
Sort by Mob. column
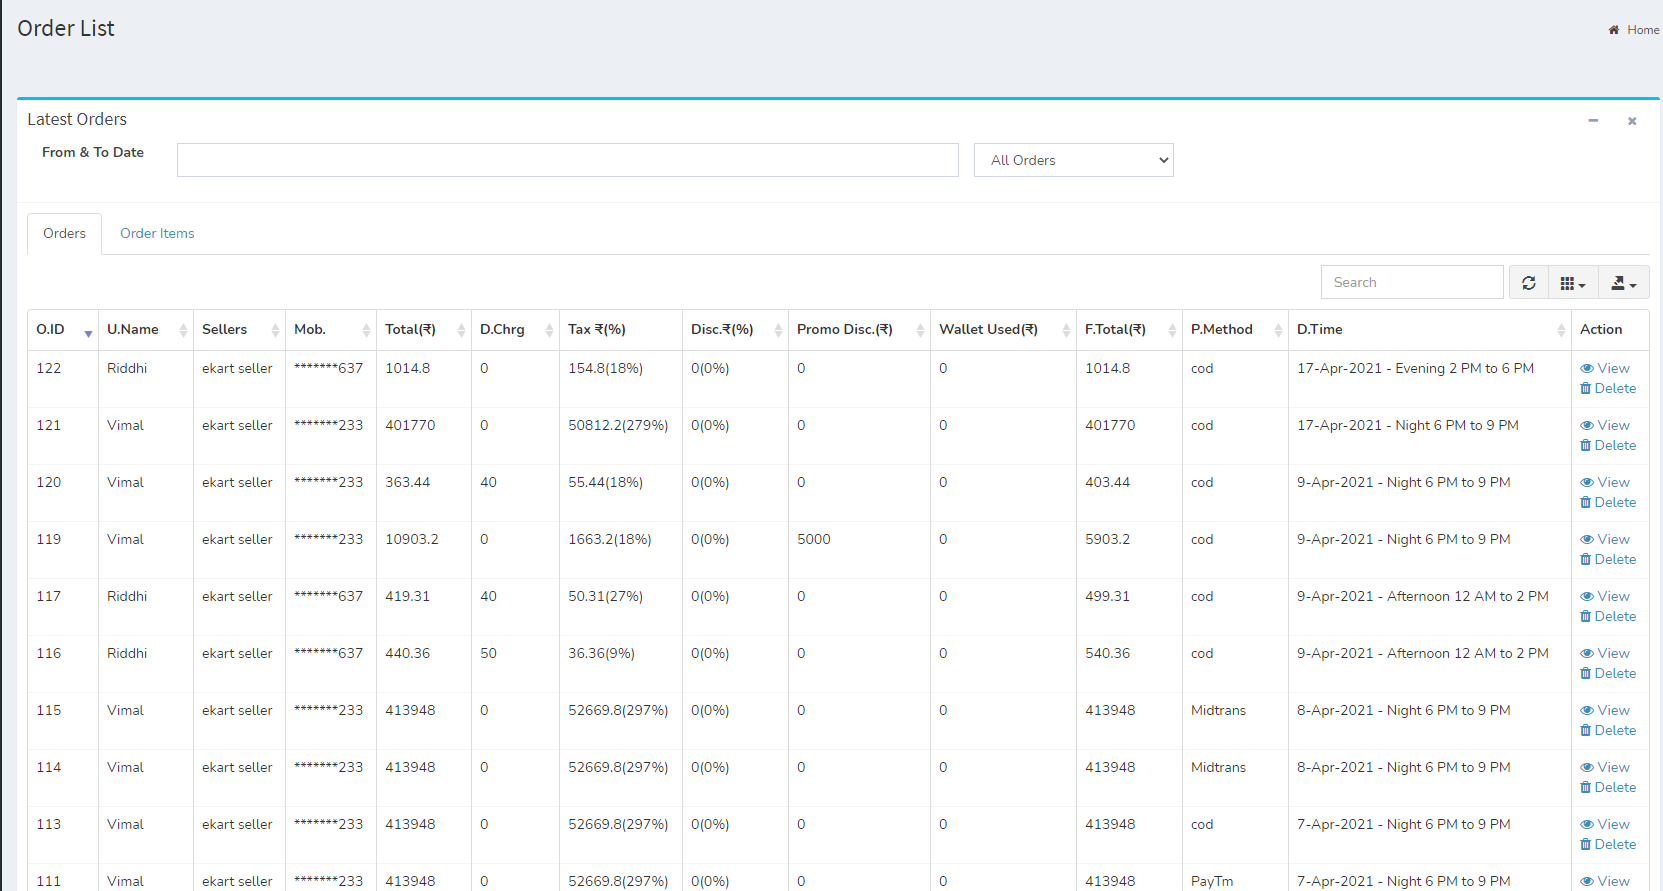coord(331,330)
